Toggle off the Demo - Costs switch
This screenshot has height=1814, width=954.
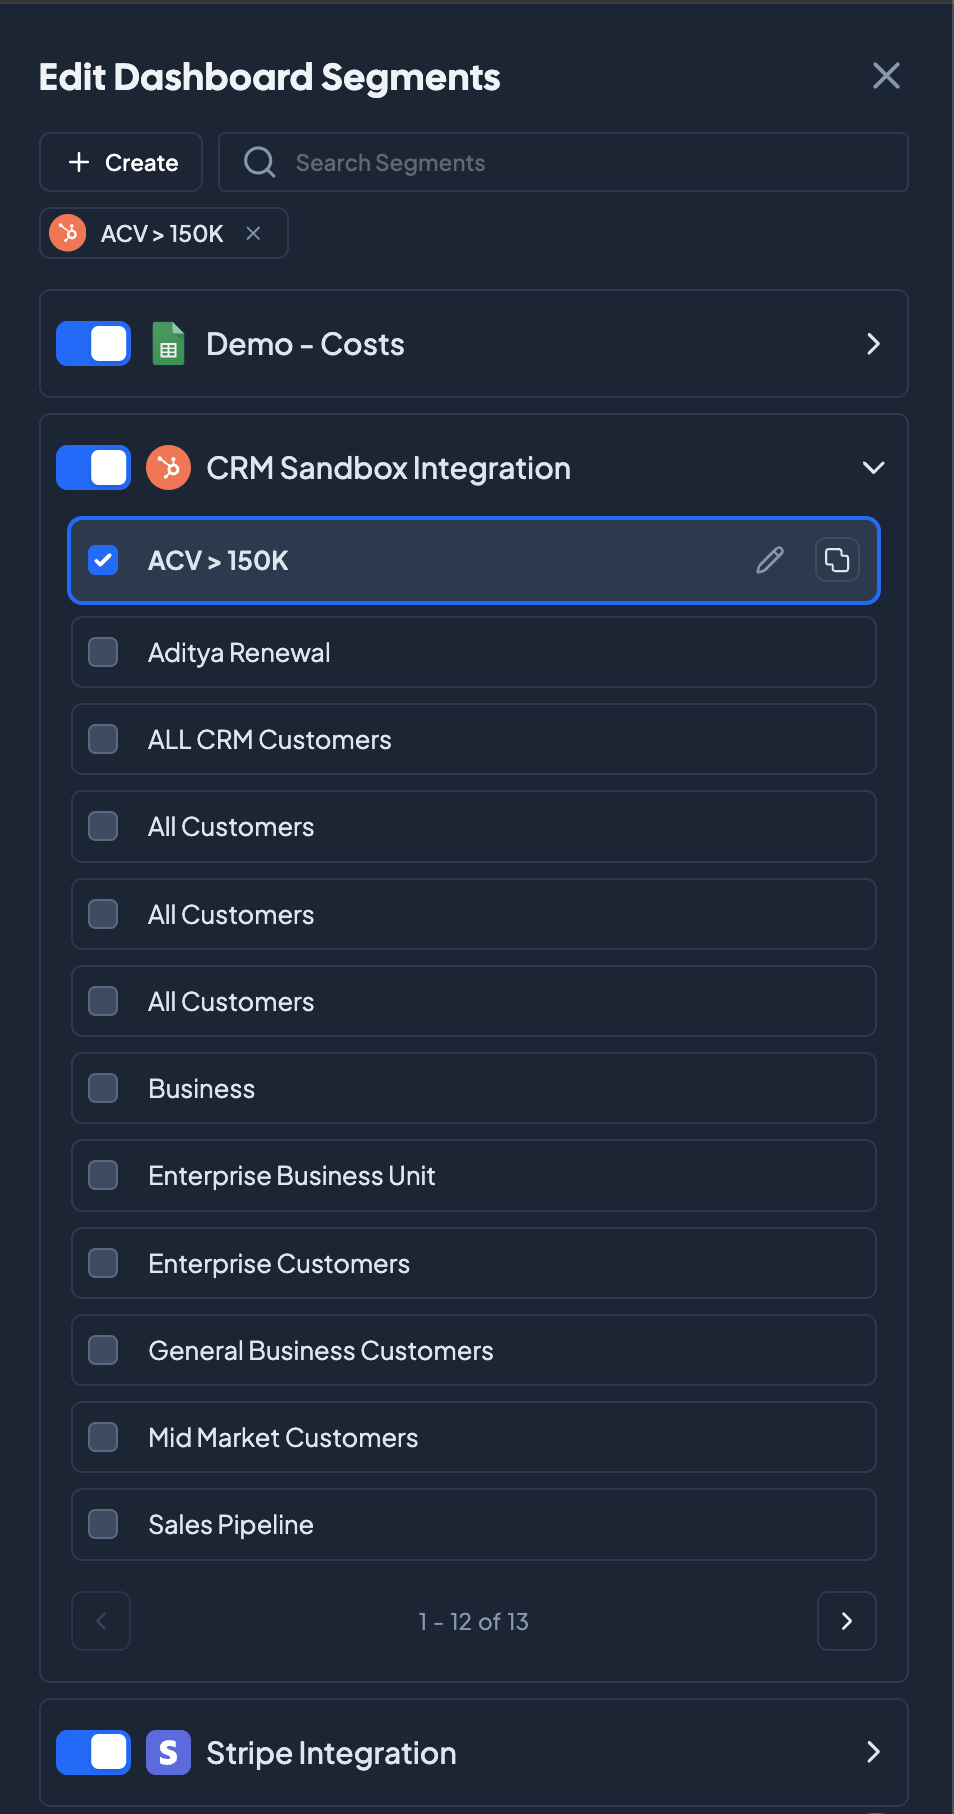(93, 344)
